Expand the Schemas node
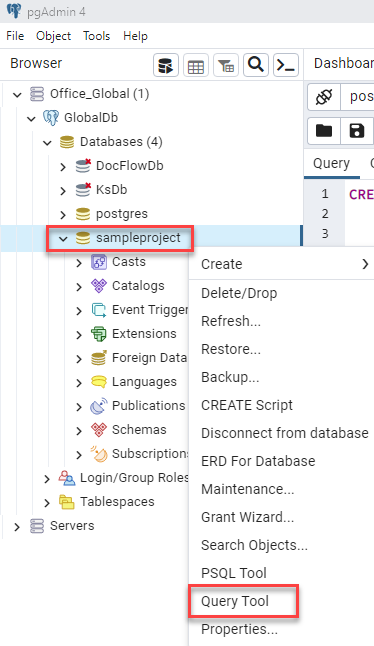 click(x=79, y=431)
